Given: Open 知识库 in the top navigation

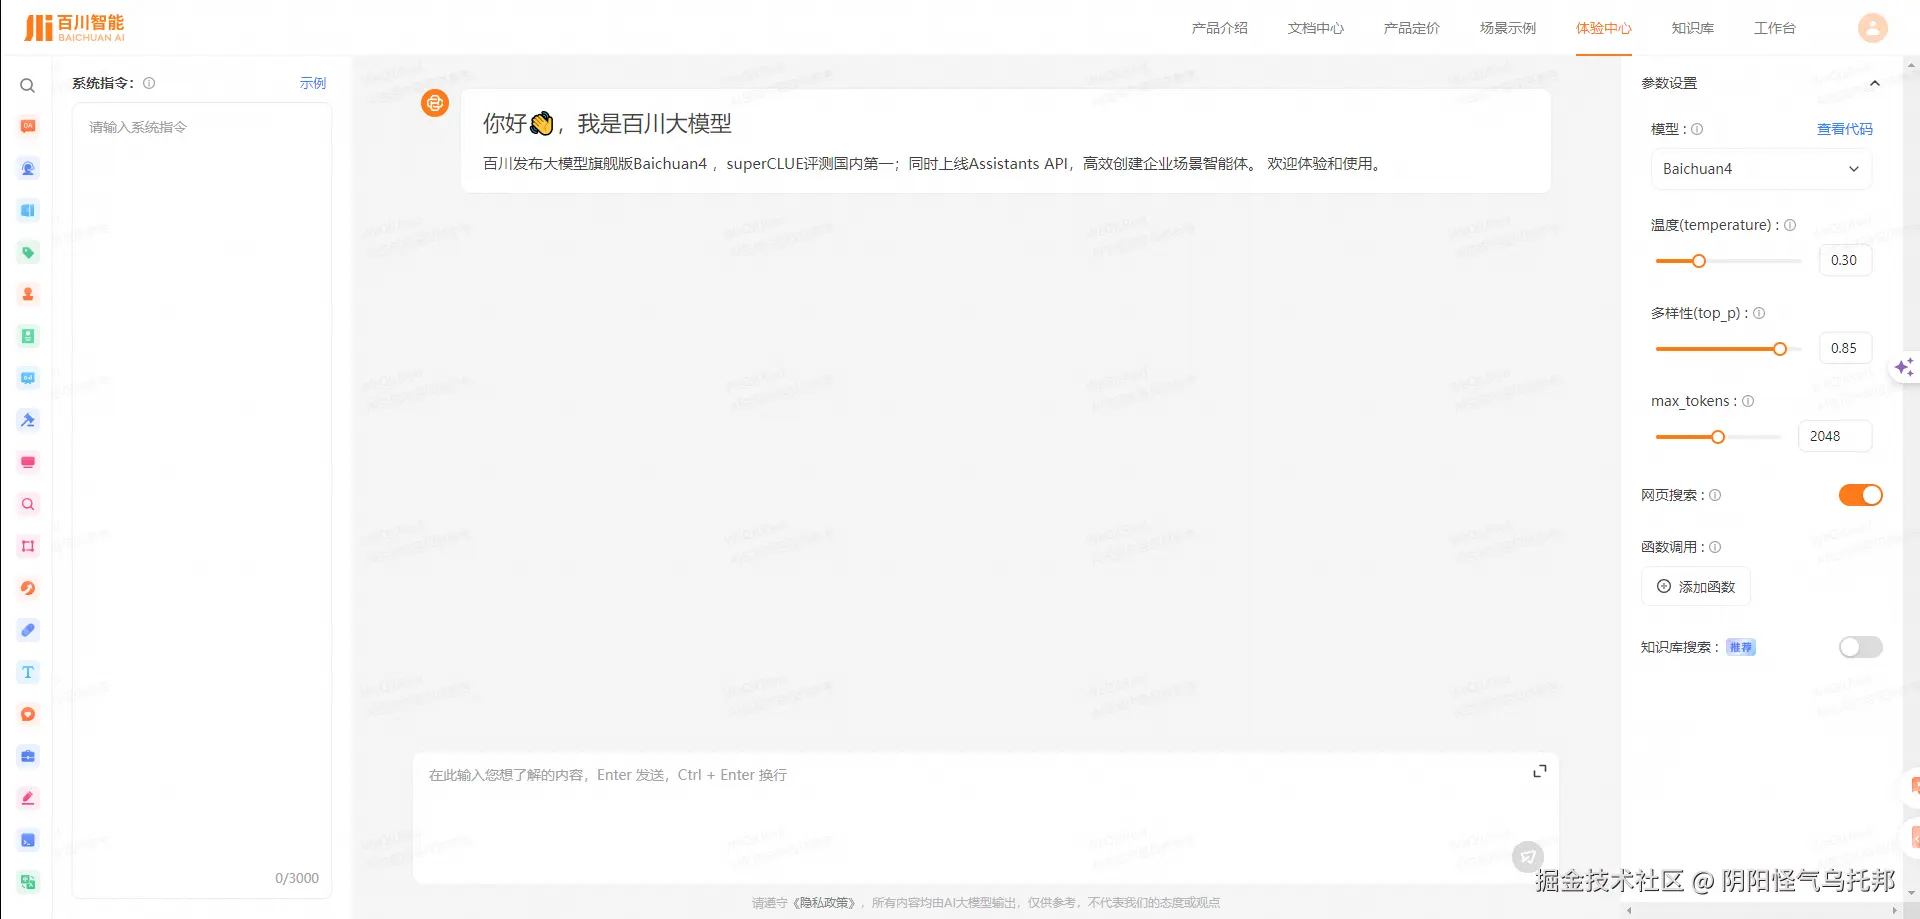Looking at the screenshot, I should 1692,28.
